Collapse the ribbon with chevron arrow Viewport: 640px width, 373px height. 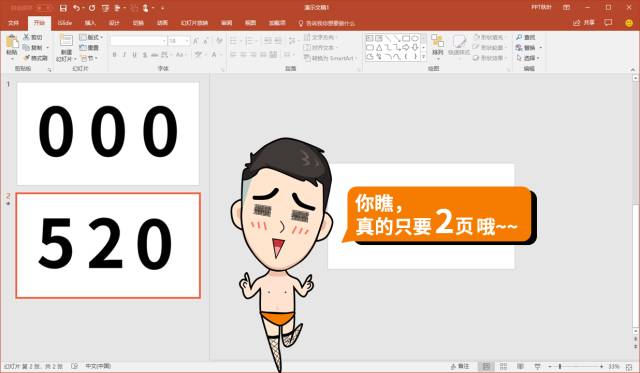tap(633, 70)
